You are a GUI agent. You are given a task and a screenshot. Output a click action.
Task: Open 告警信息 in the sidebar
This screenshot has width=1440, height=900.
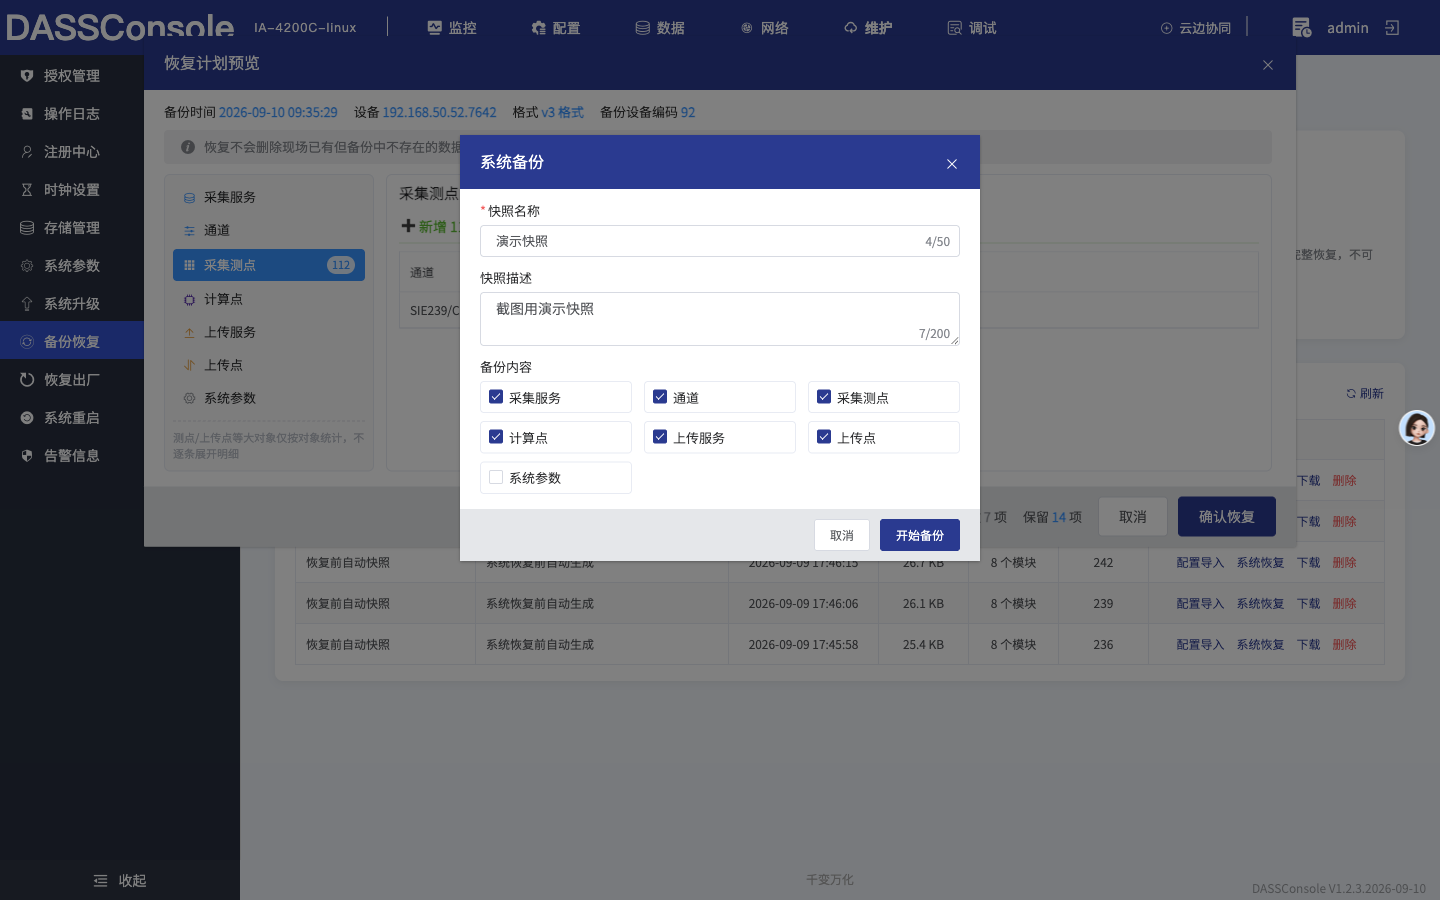pos(72,456)
